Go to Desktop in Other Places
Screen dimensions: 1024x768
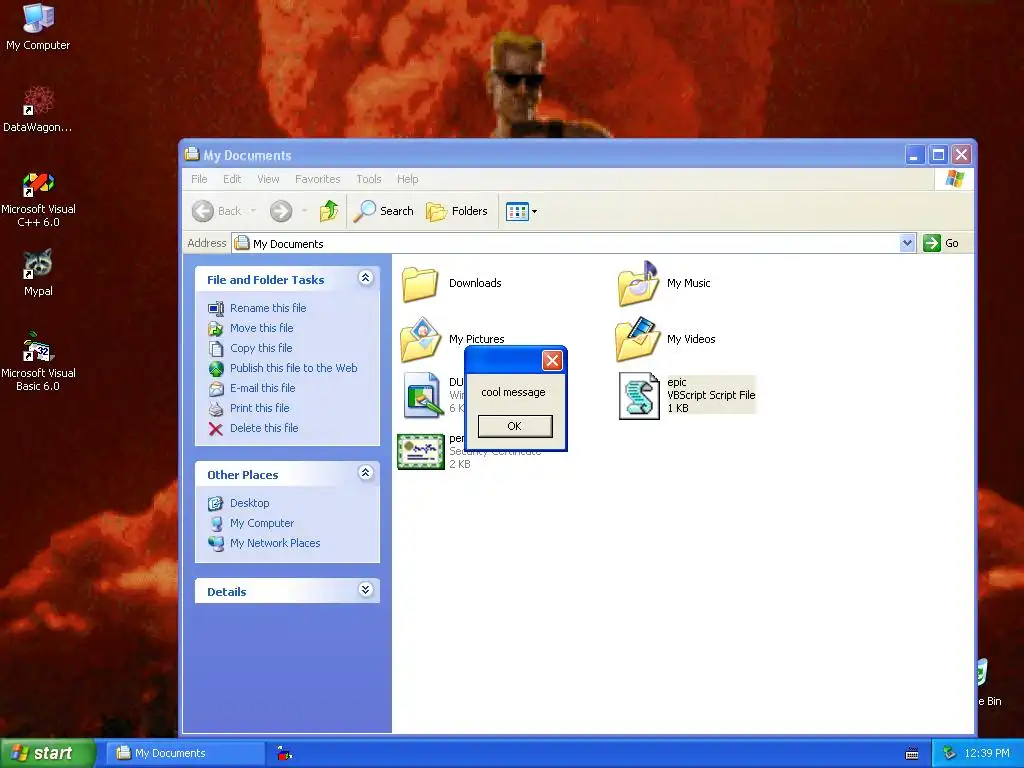point(249,503)
